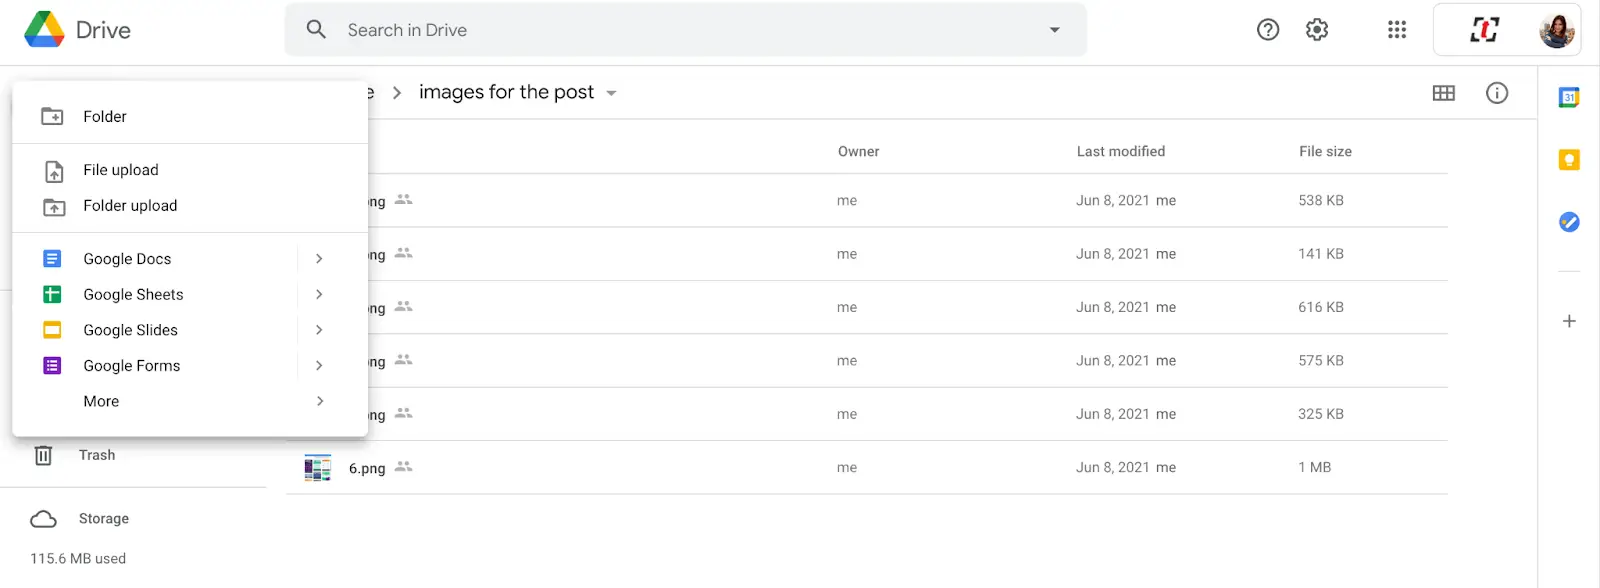Screen dimensions: 1600x588
Task: Click the Trash bin icon
Action: pos(44,455)
